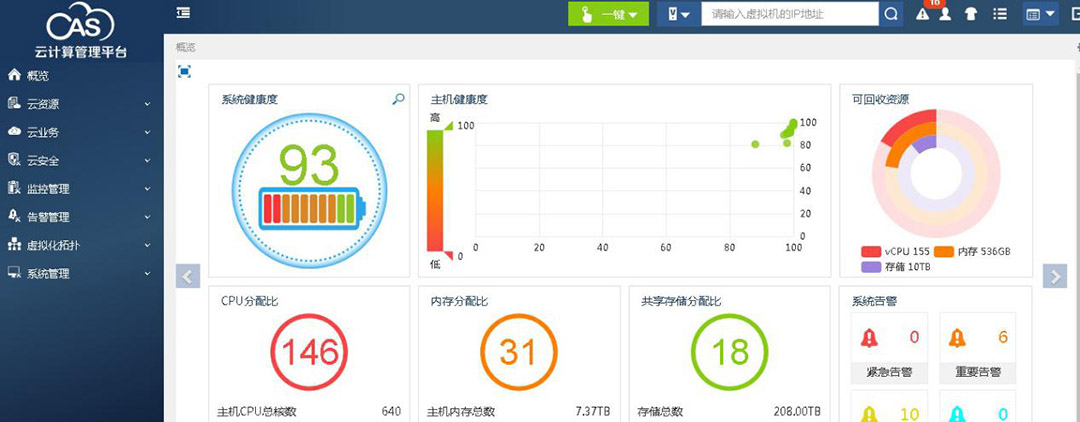Screen dimensions: 1080x422
Task: Expand the 云安全 menu chevron
Action: (x=147, y=160)
